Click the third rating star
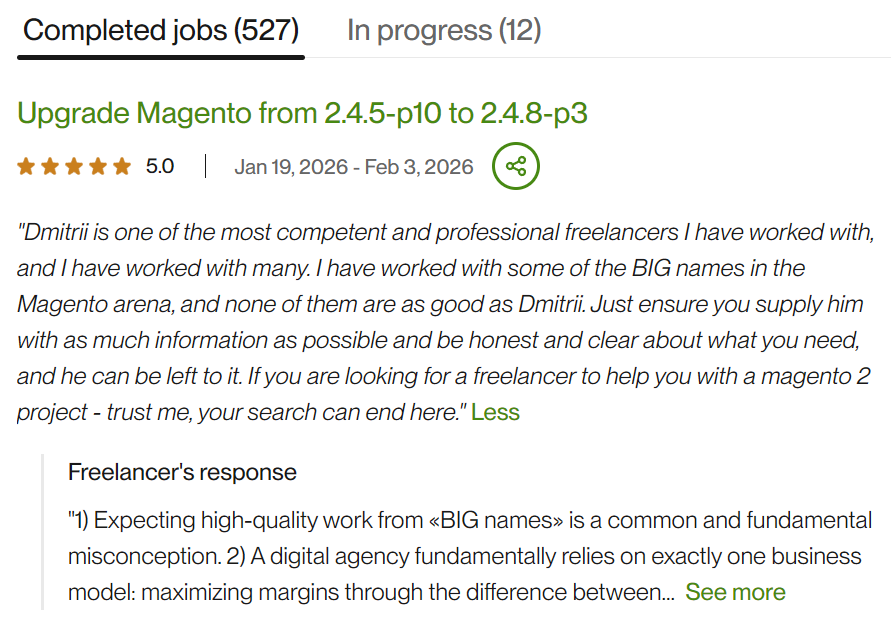 pos(74,167)
